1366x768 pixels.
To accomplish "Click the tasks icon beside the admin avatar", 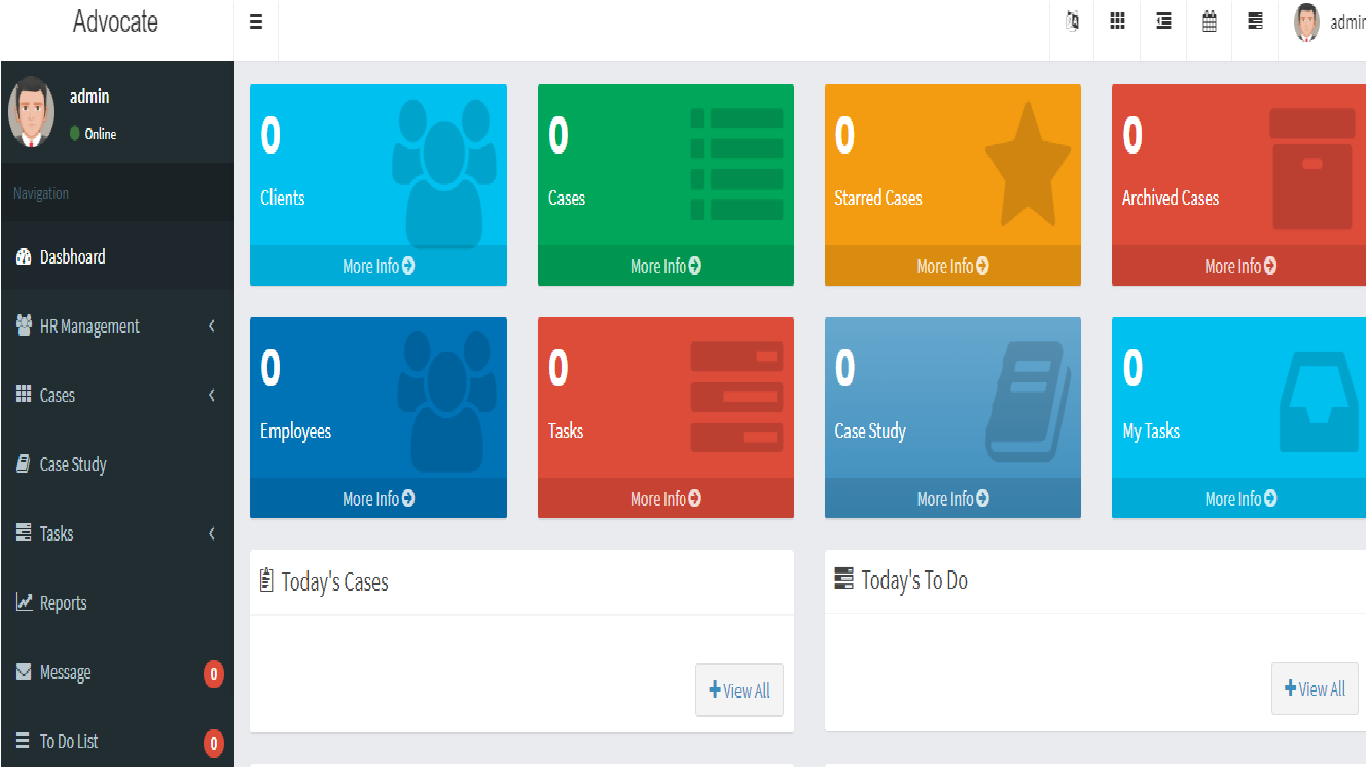I will 1255,22.
